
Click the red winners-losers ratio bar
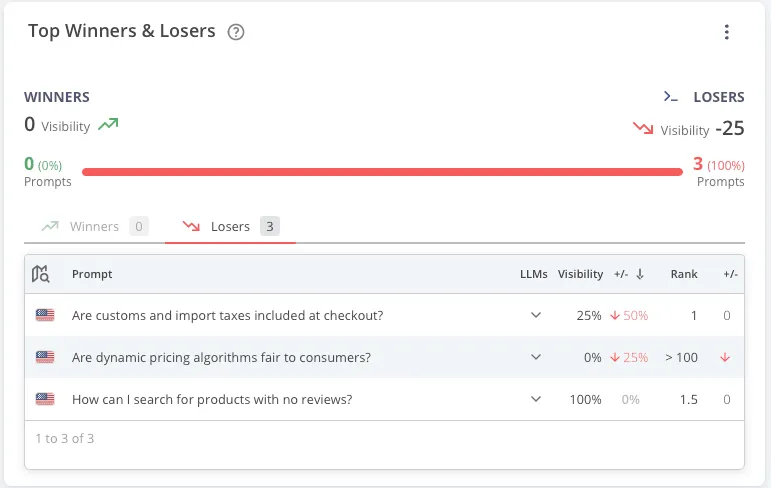click(x=382, y=172)
